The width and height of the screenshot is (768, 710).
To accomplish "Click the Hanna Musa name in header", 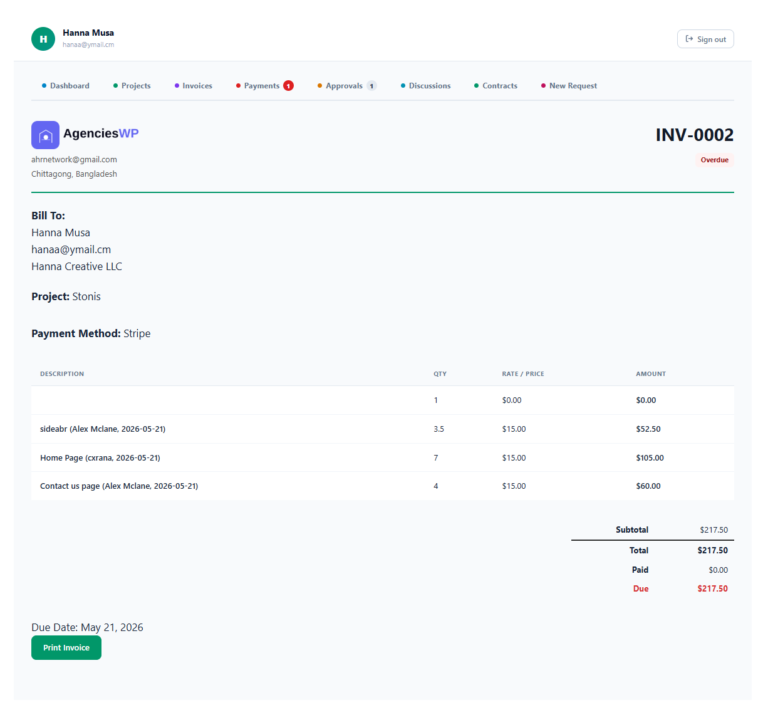I will (x=88, y=33).
